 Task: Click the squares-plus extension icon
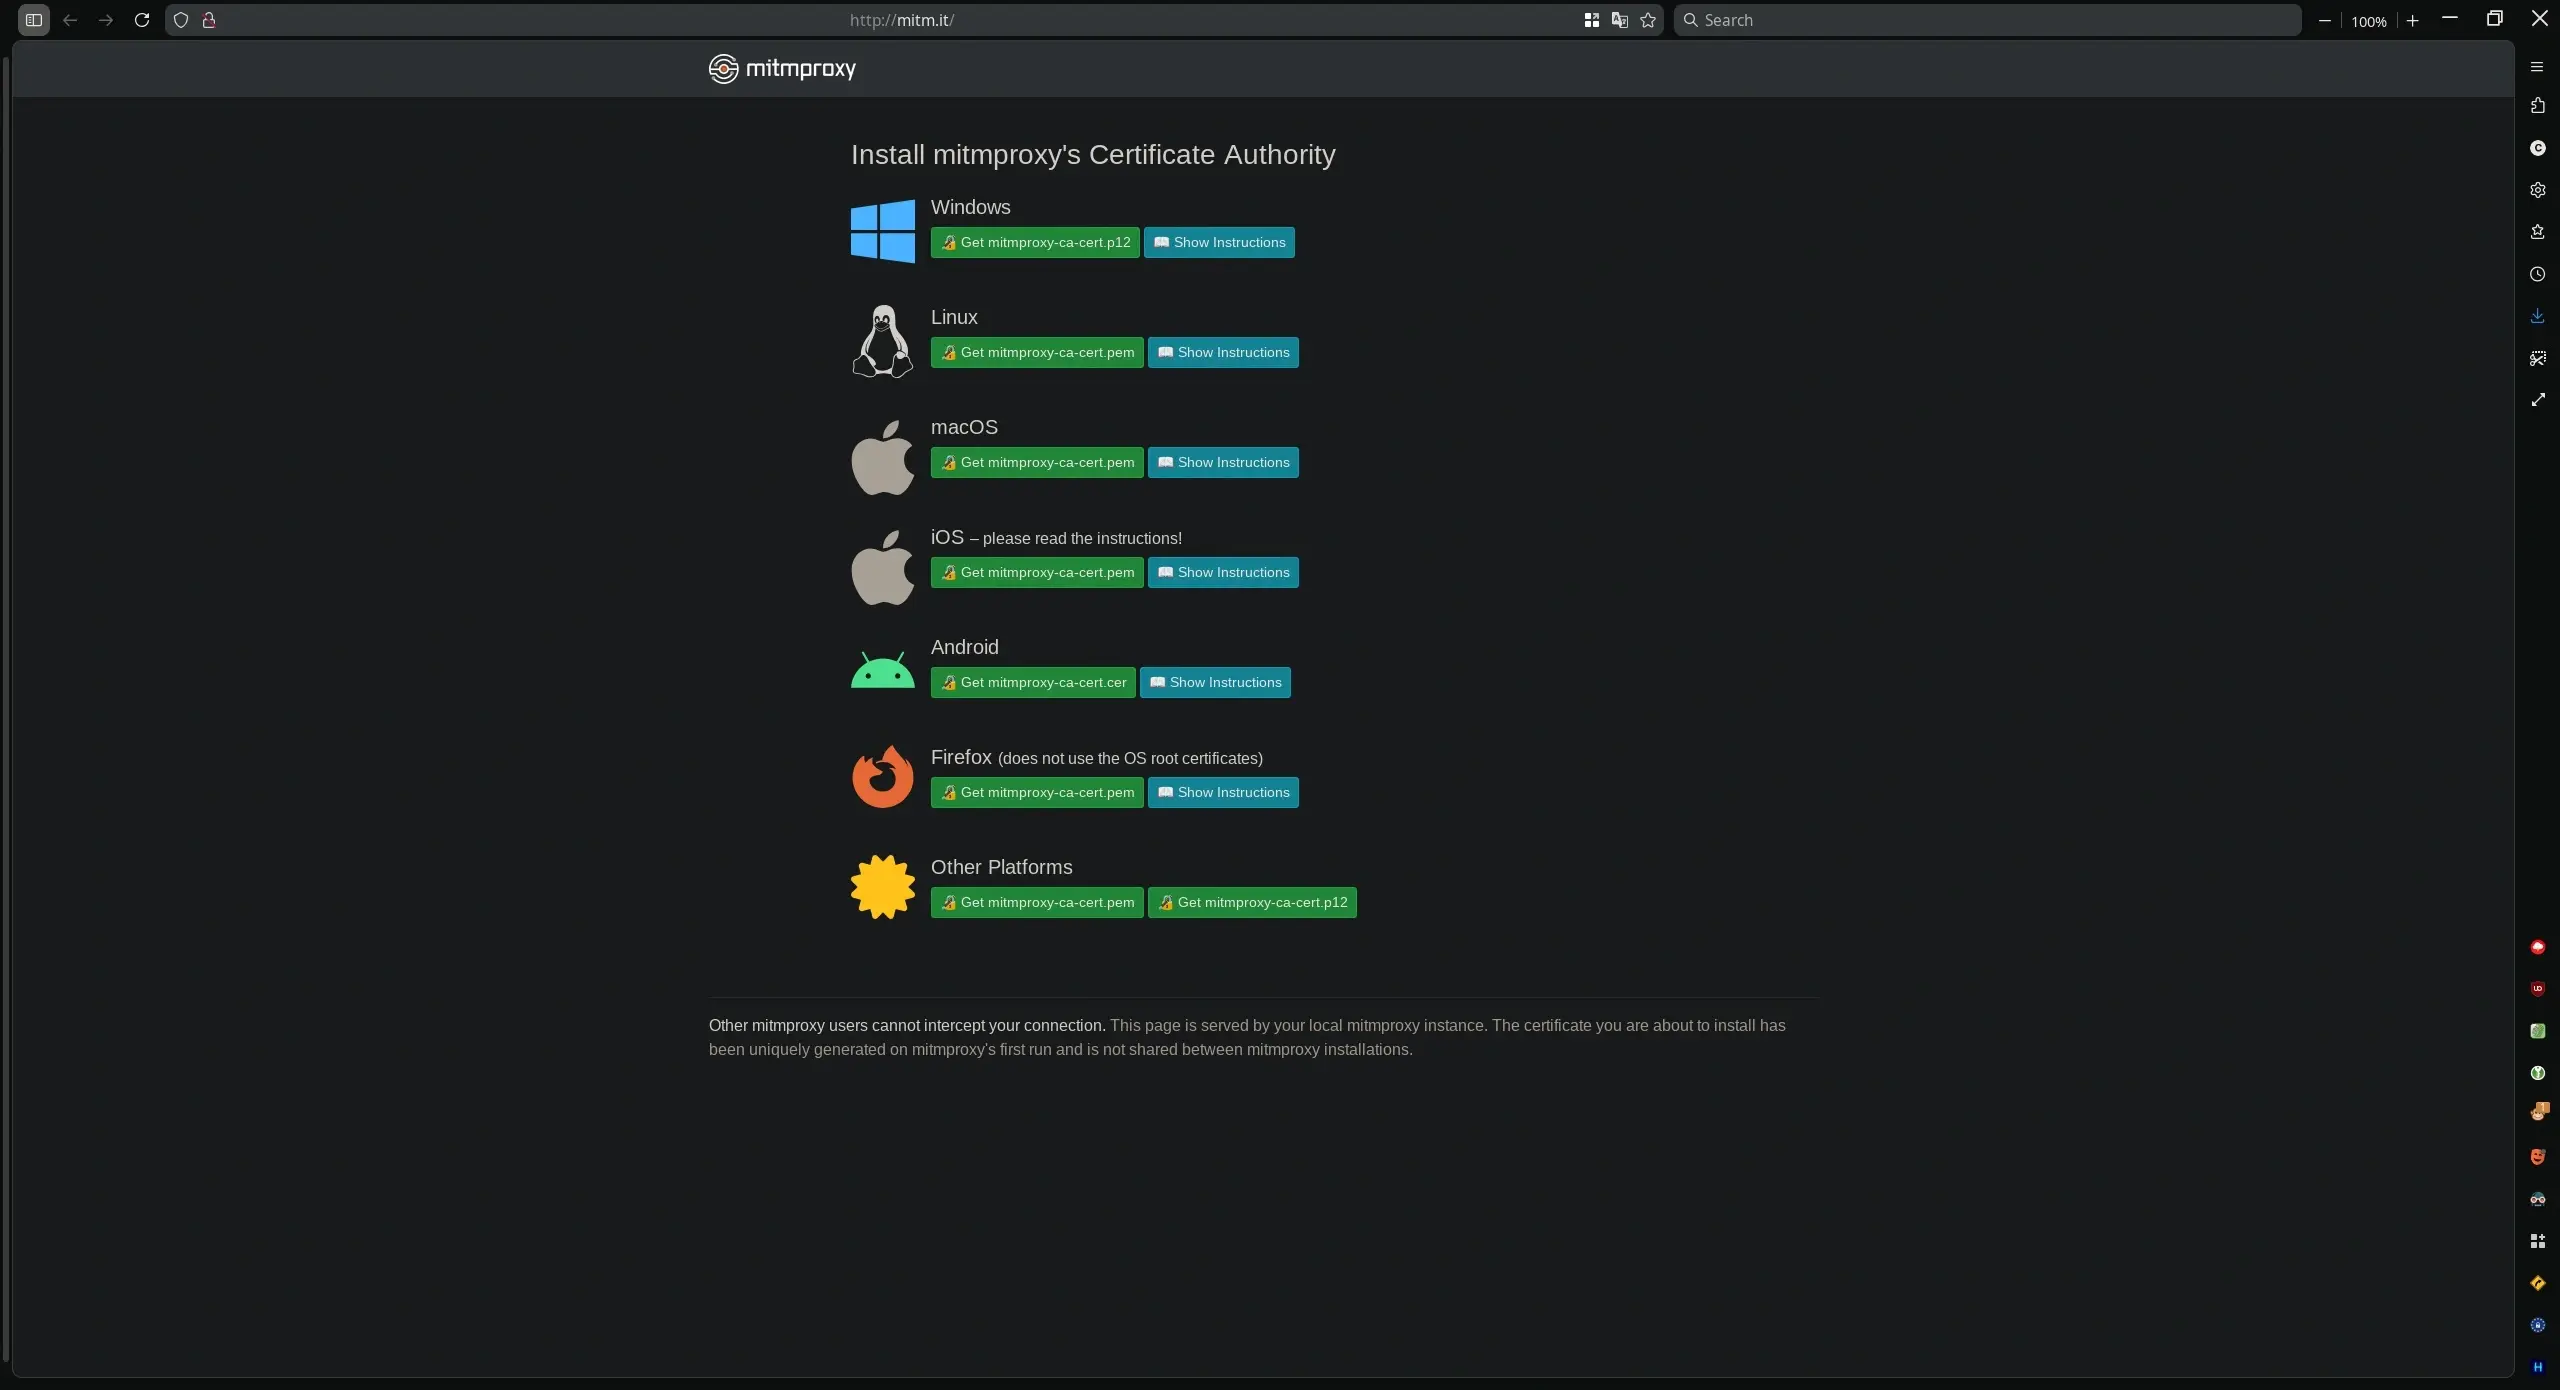(2537, 1241)
